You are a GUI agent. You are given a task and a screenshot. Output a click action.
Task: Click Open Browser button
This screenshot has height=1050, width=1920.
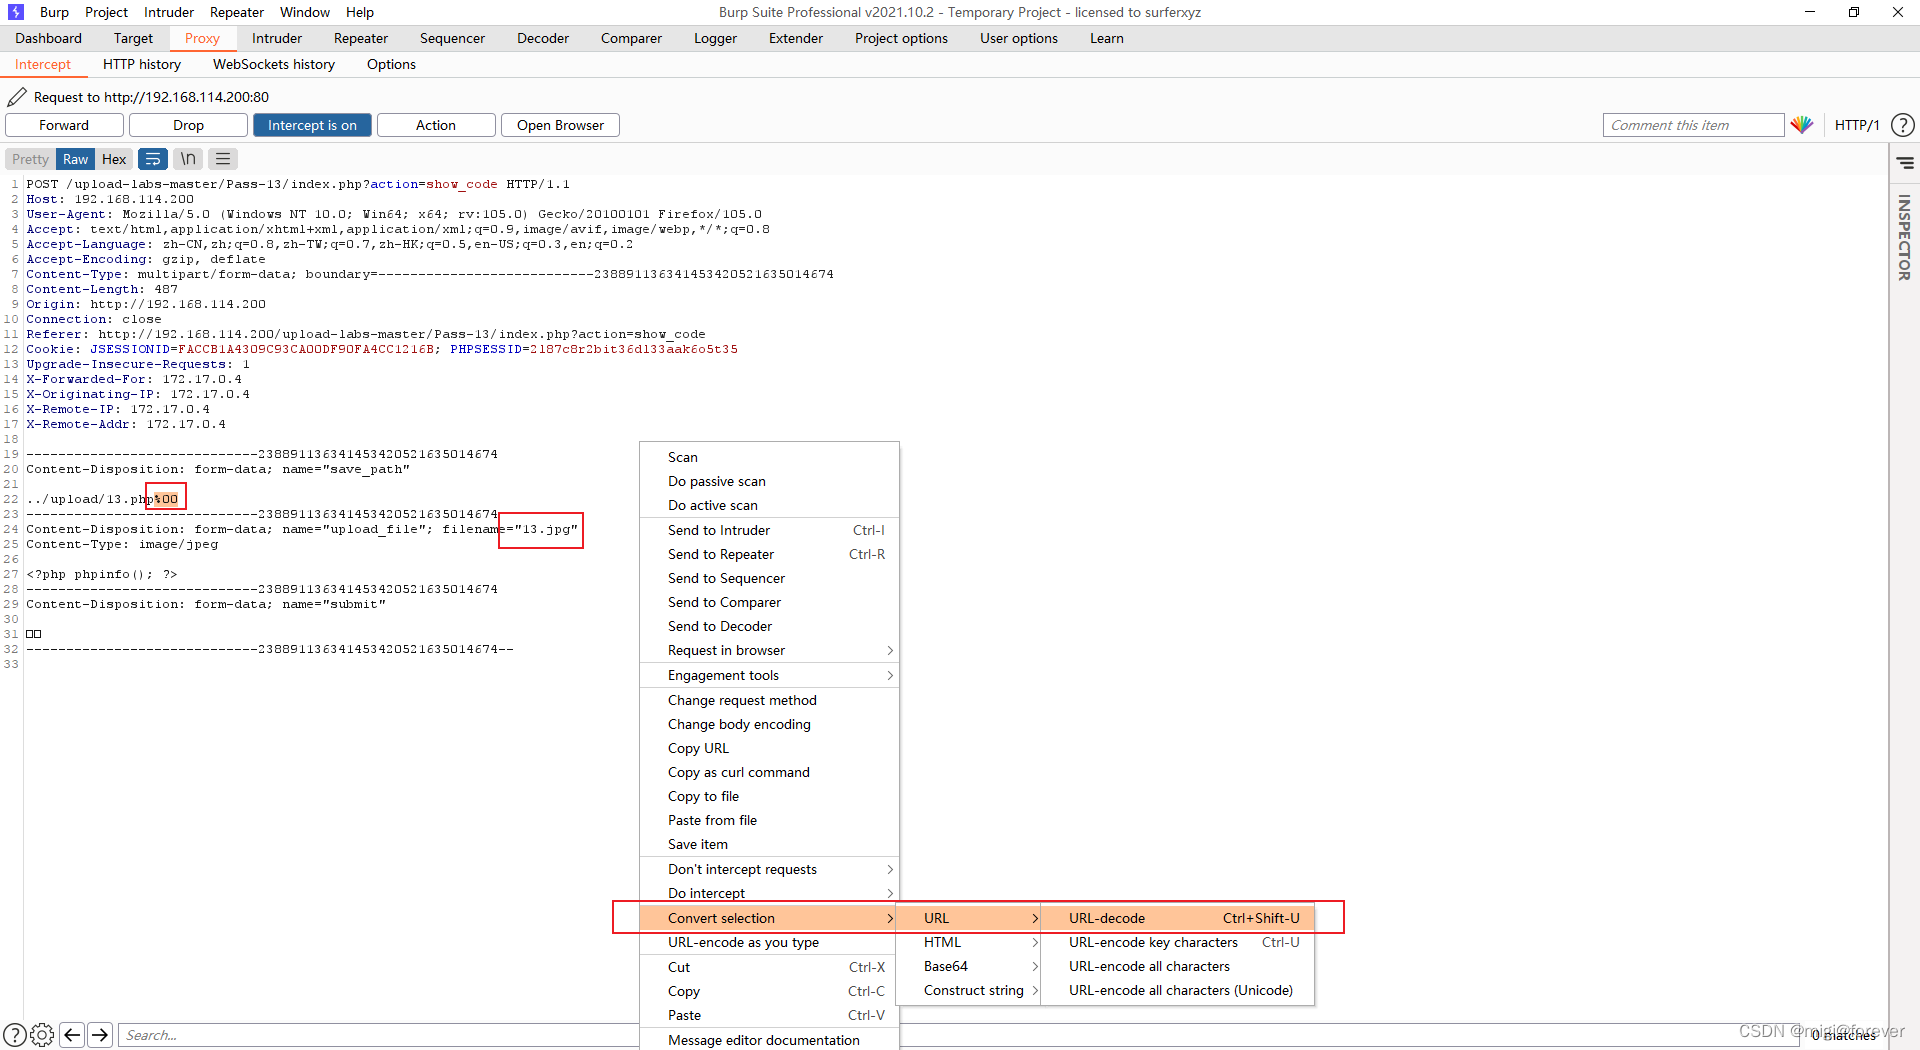560,125
